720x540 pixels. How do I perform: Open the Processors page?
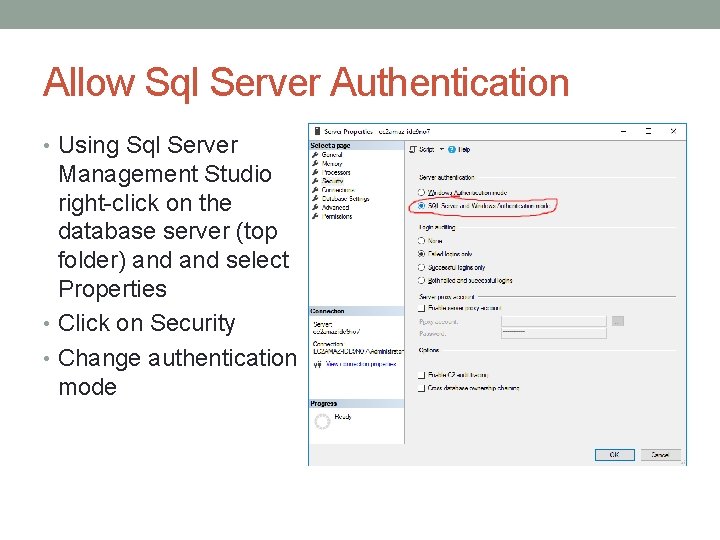tap(336, 172)
